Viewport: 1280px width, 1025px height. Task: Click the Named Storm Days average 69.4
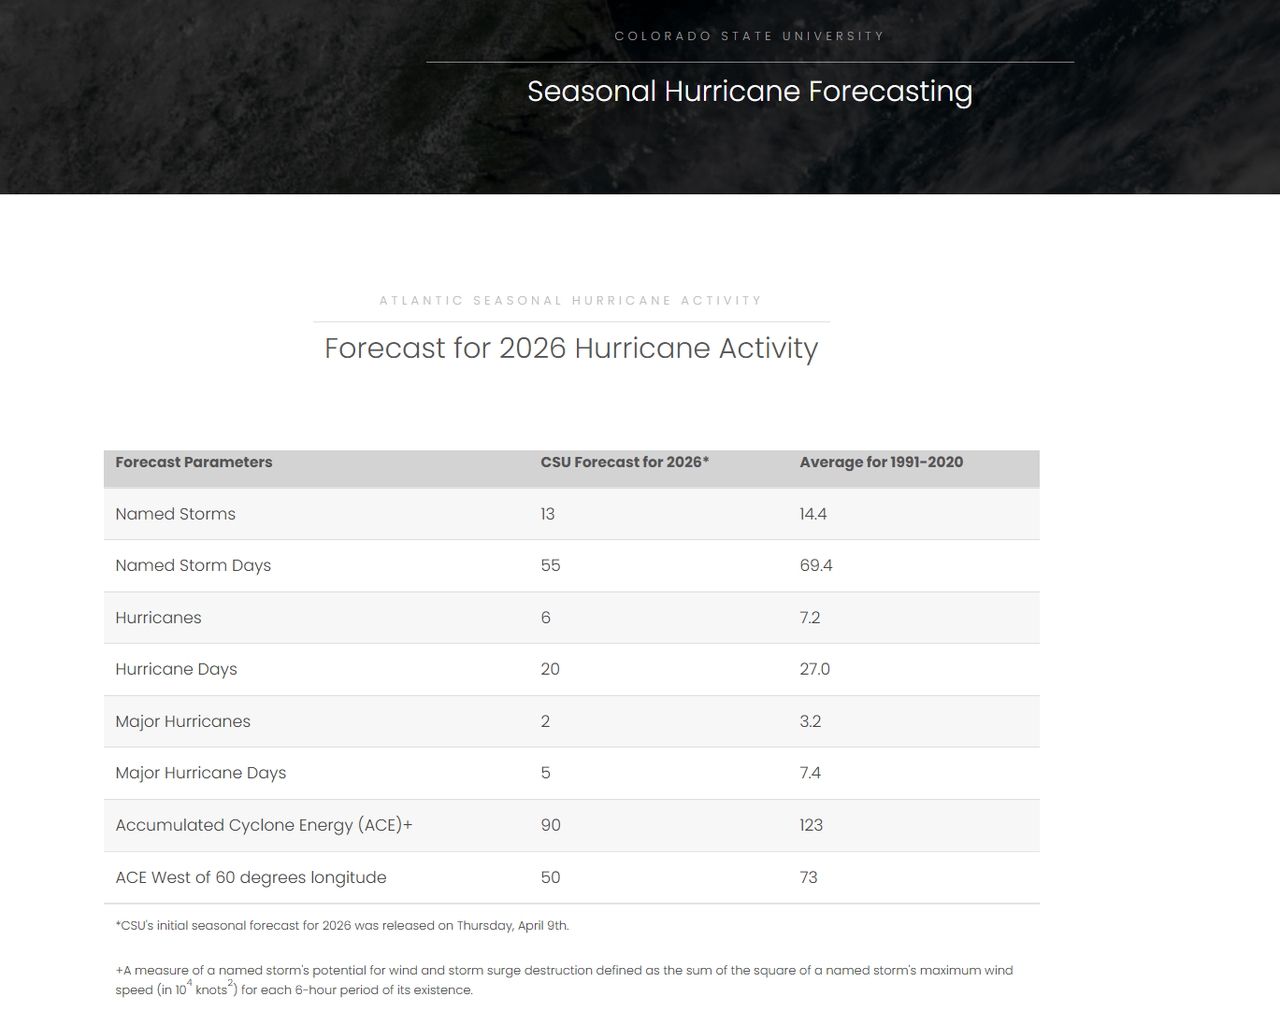coord(816,565)
